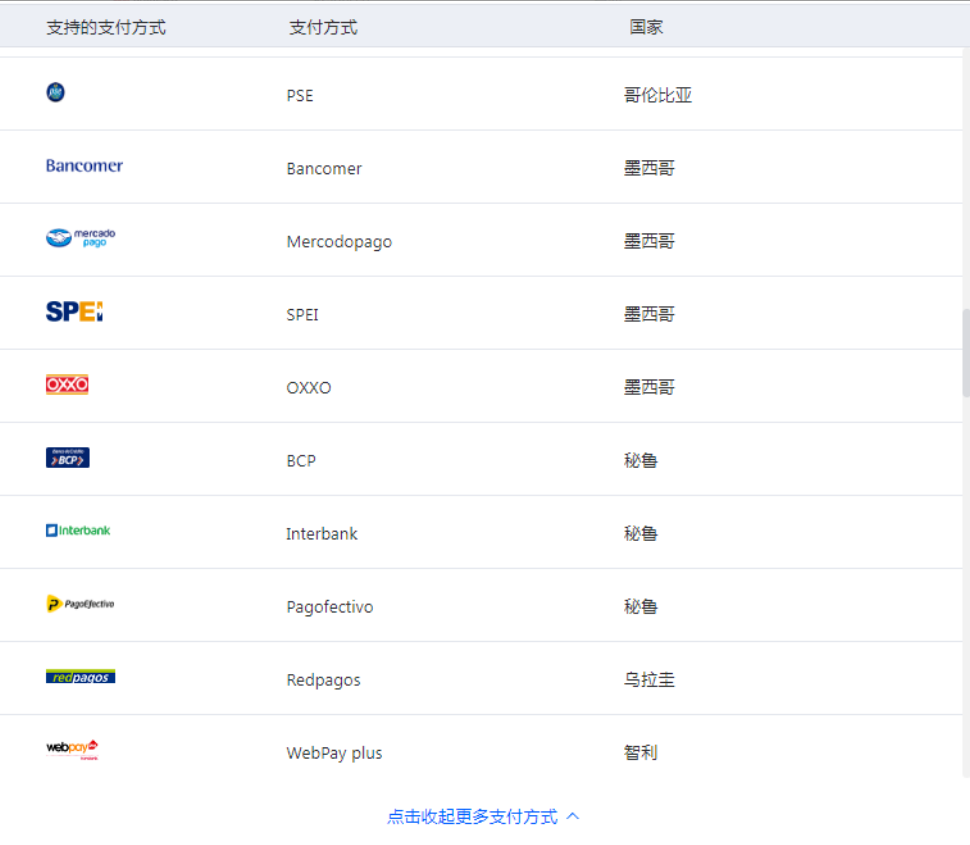Click the Interbank logo
Screen dimensions: 970x845
(77, 531)
